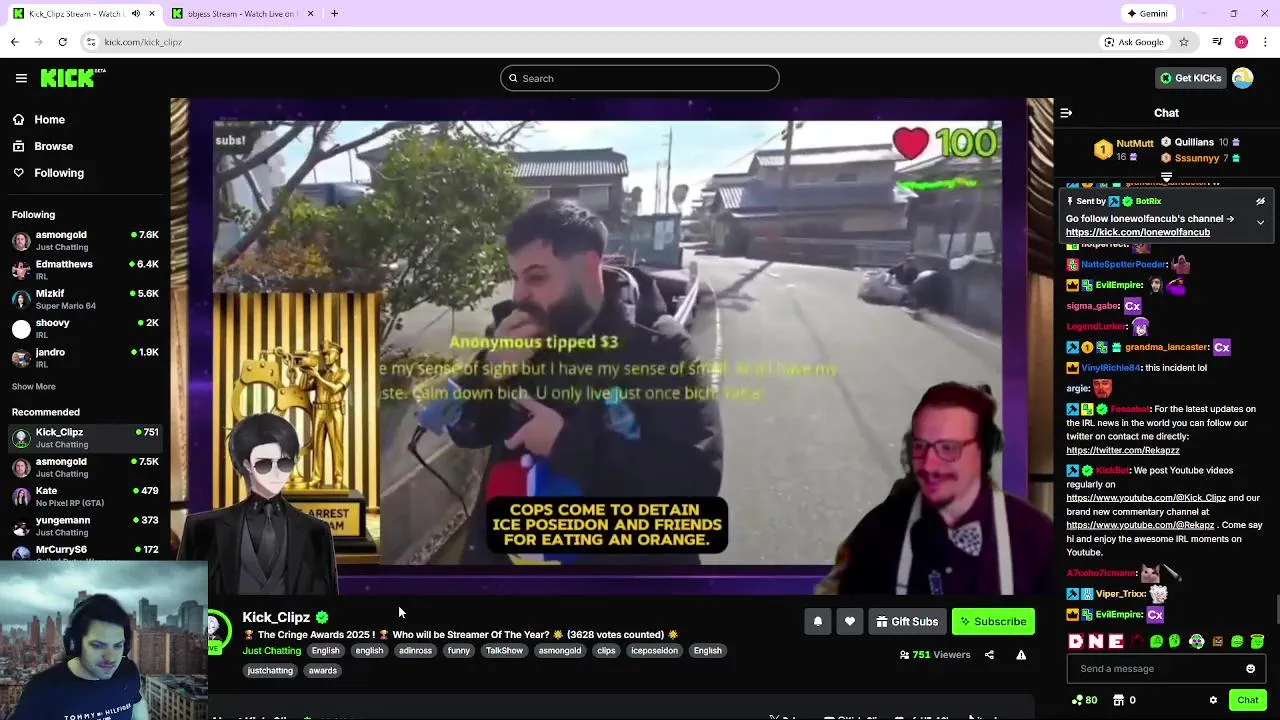Open the Kick hamburger menu
This screenshot has width=1280, height=720.
[x=21, y=78]
